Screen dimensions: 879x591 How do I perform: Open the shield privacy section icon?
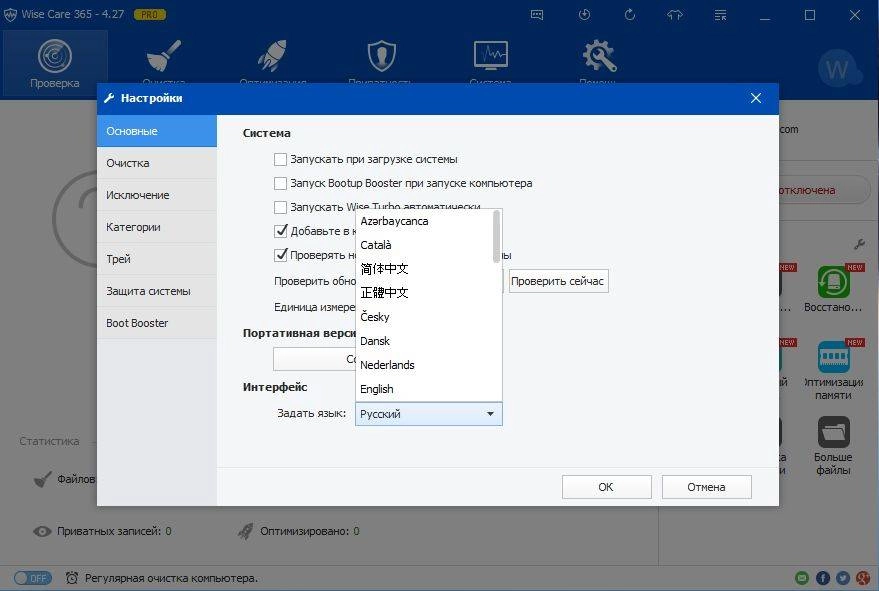click(x=382, y=56)
